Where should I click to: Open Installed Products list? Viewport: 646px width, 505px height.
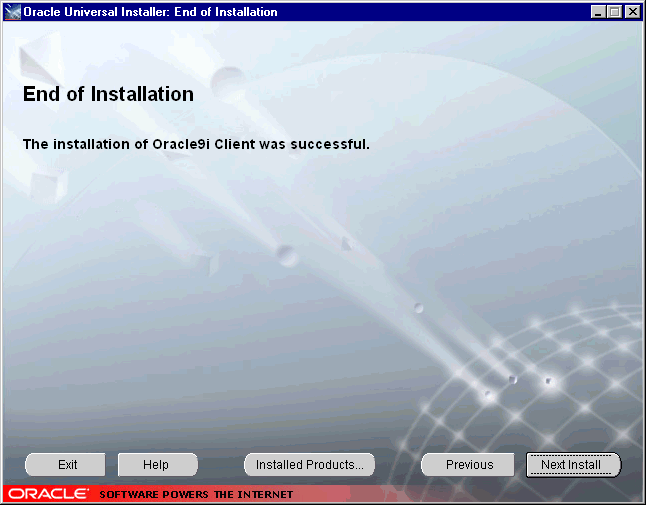click(309, 465)
